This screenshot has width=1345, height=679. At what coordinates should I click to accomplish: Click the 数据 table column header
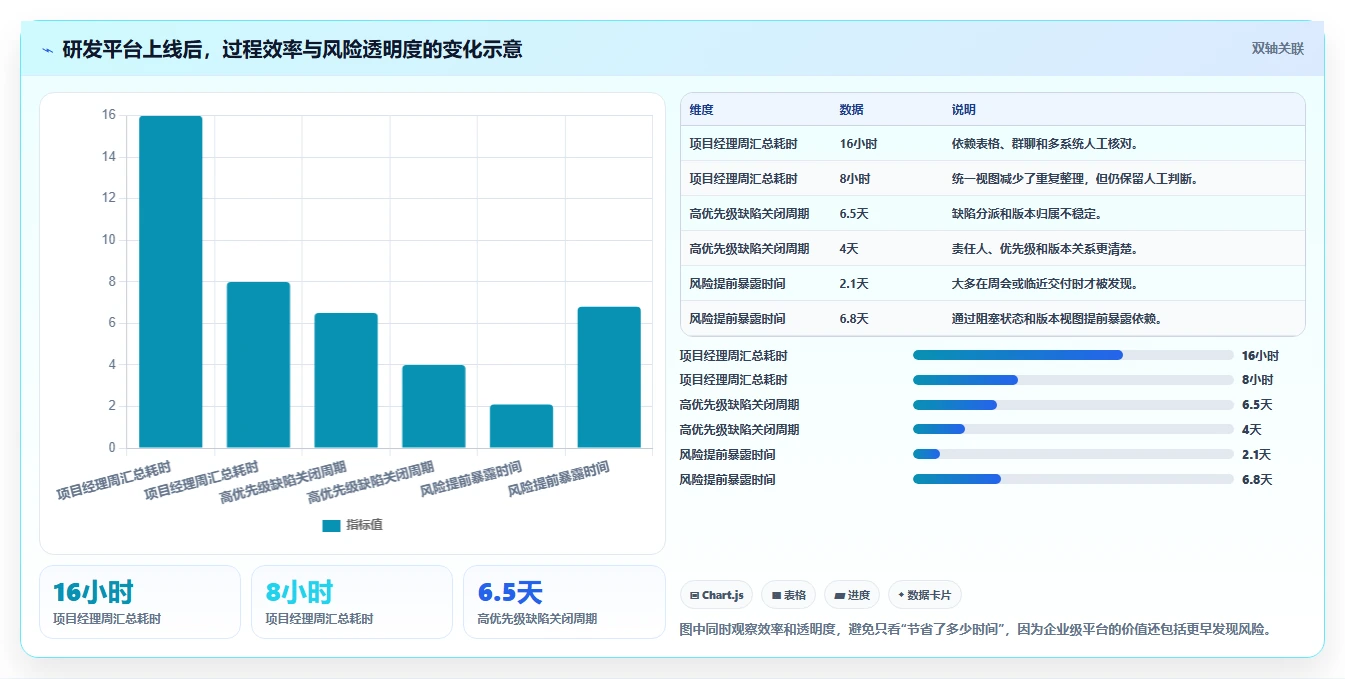pos(852,110)
